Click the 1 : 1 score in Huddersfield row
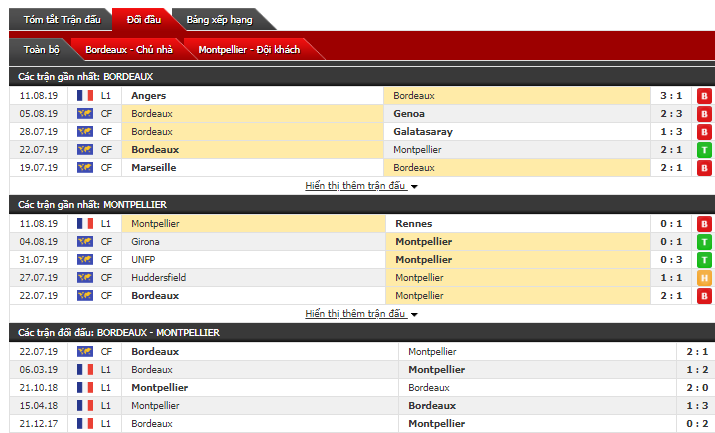 [671, 278]
